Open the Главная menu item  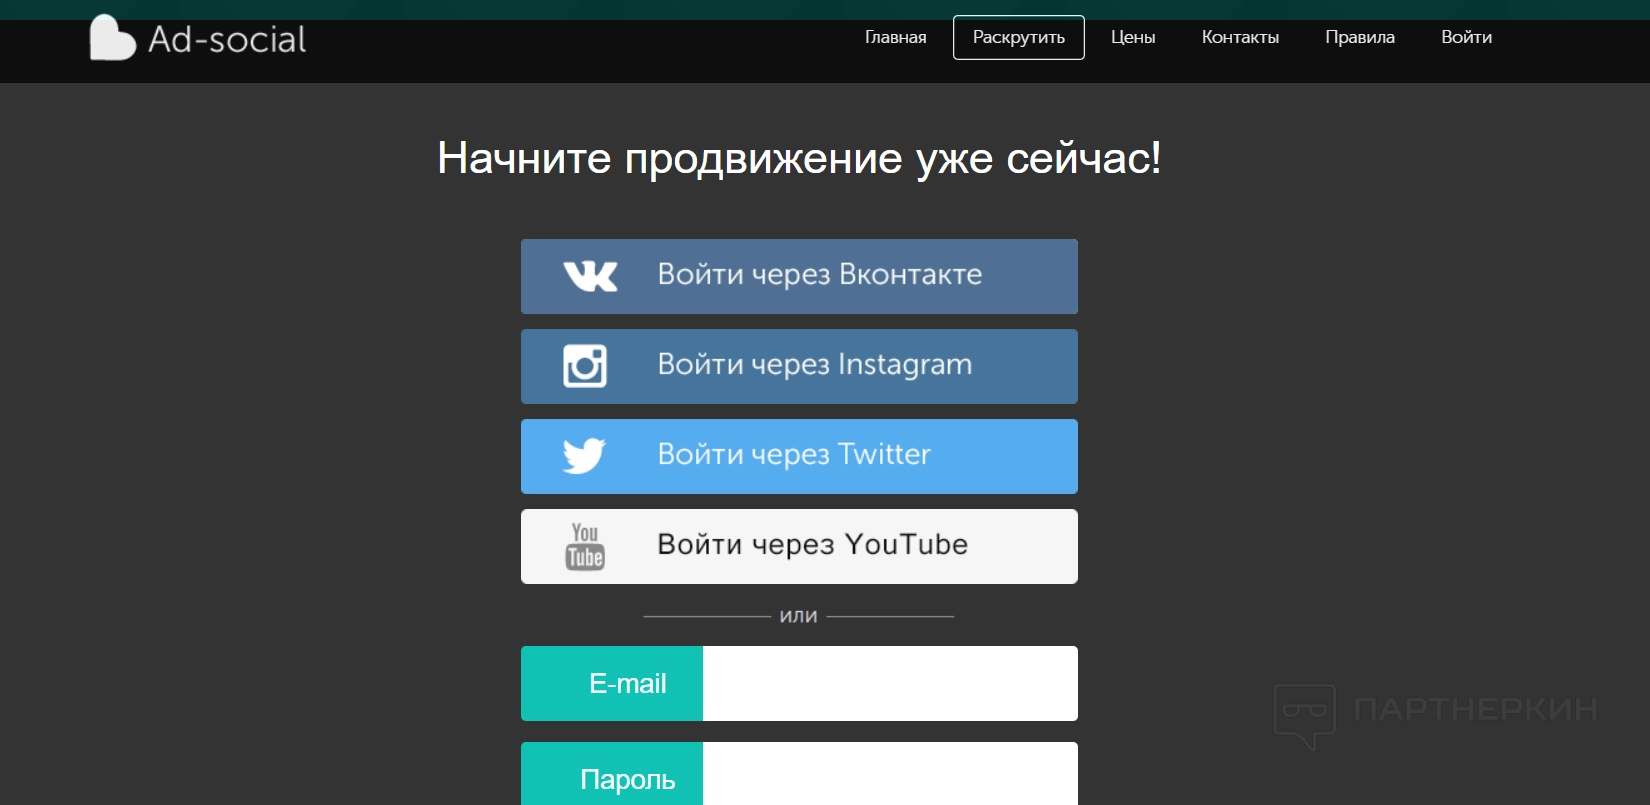pos(896,37)
